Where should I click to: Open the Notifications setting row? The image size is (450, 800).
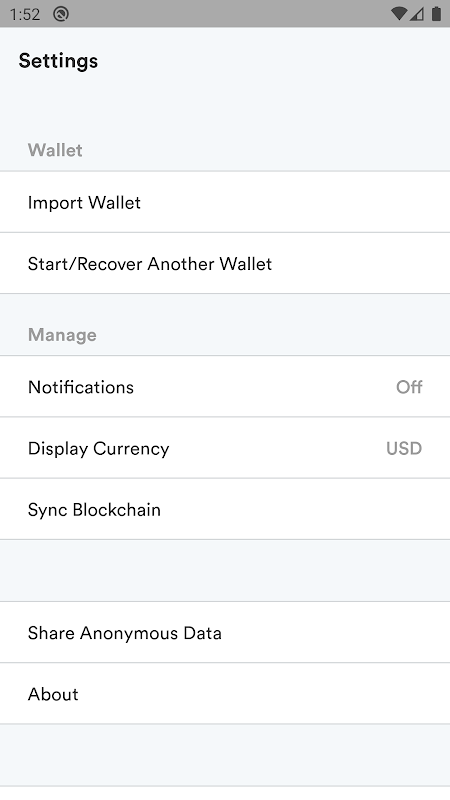pyautogui.click(x=225, y=387)
